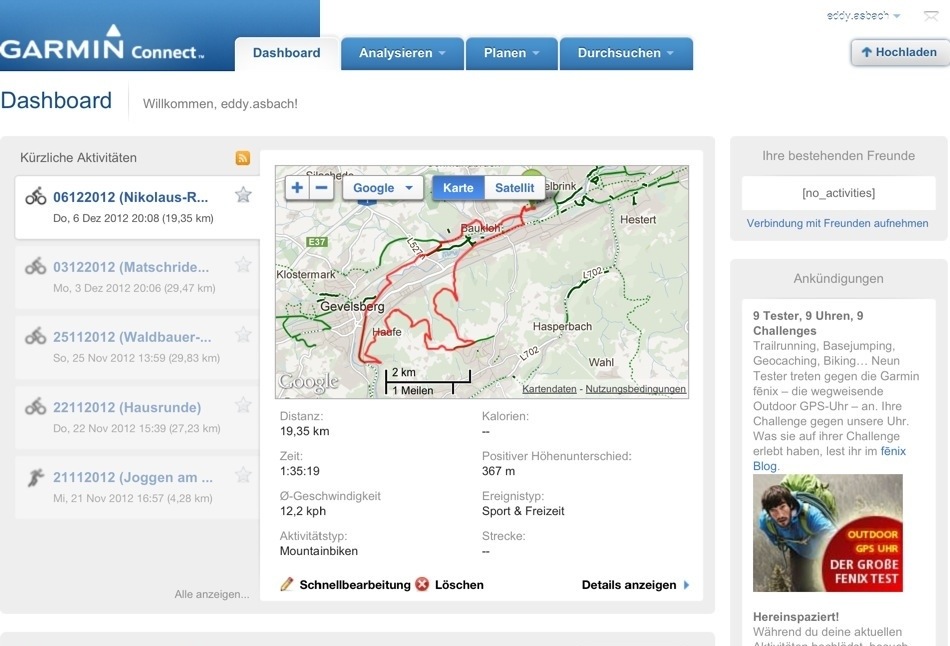Toggle favorite star for 25112012 Waldbauer activity

coord(243,335)
